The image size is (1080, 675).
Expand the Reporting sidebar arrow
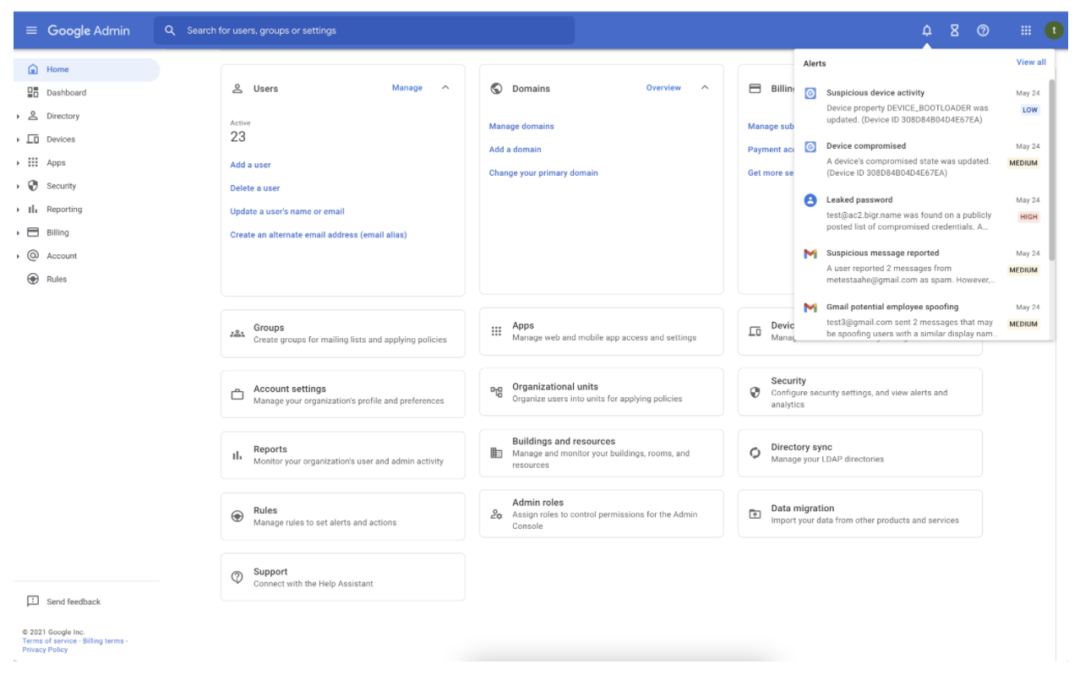tap(18, 209)
